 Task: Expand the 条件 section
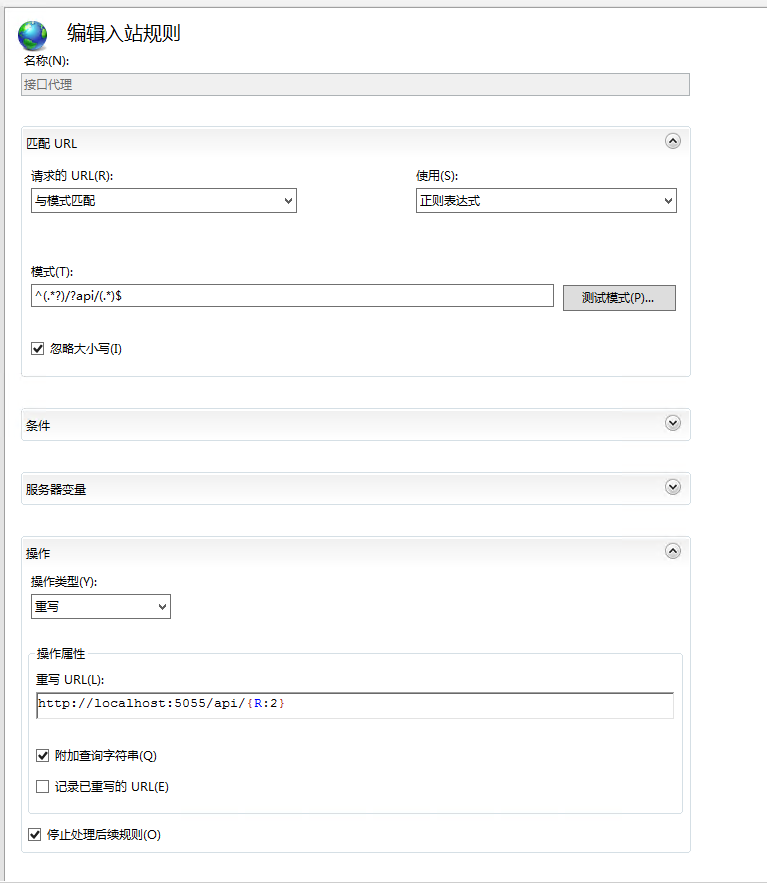(672, 423)
